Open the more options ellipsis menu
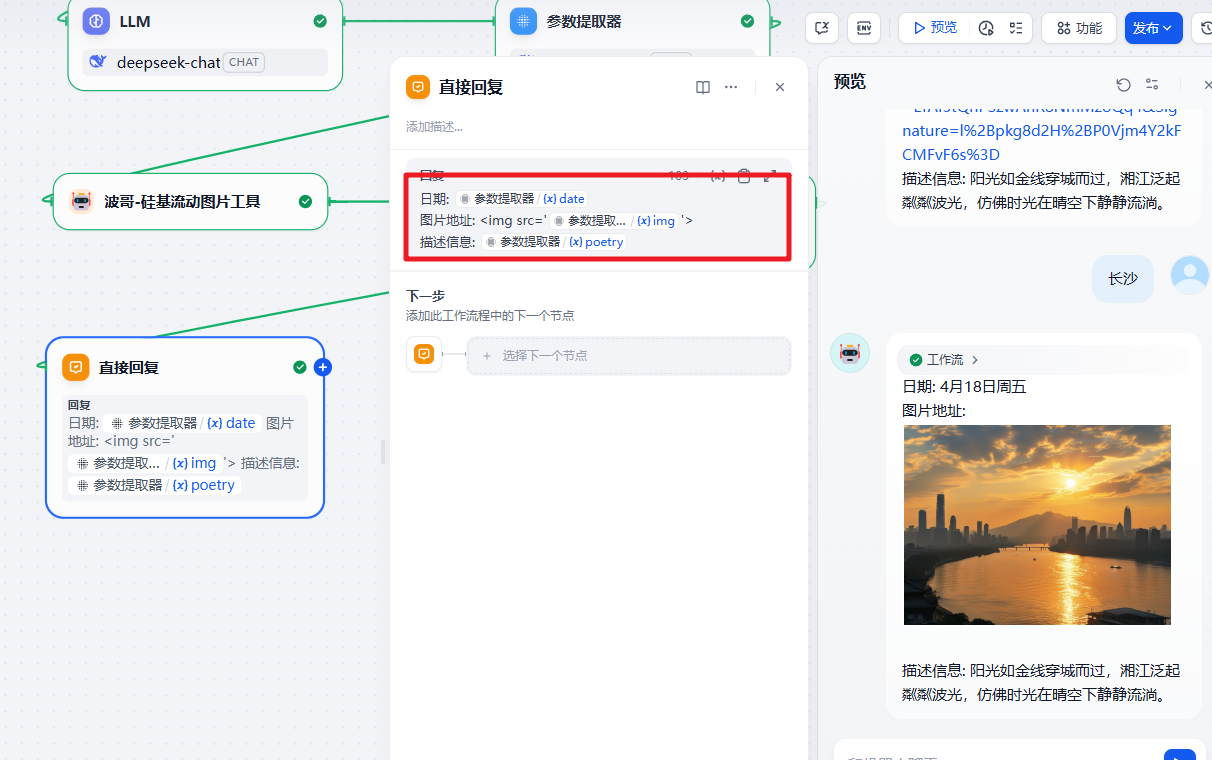This screenshot has height=760, width=1212. (731, 87)
